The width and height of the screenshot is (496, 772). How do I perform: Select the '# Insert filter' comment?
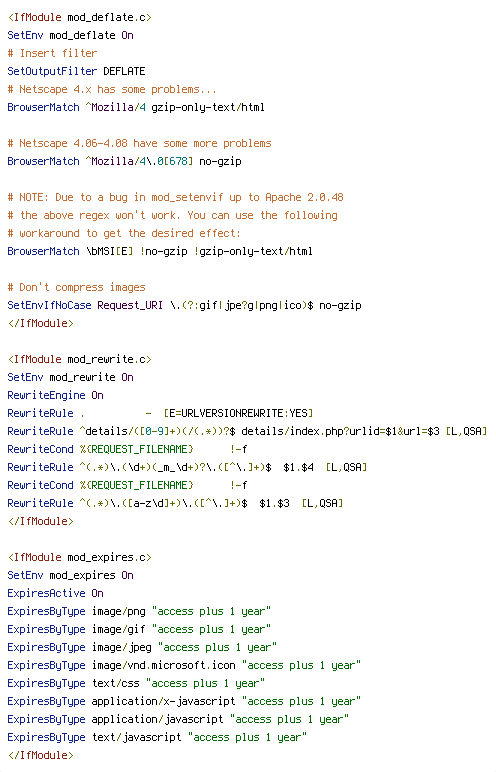click(x=52, y=53)
